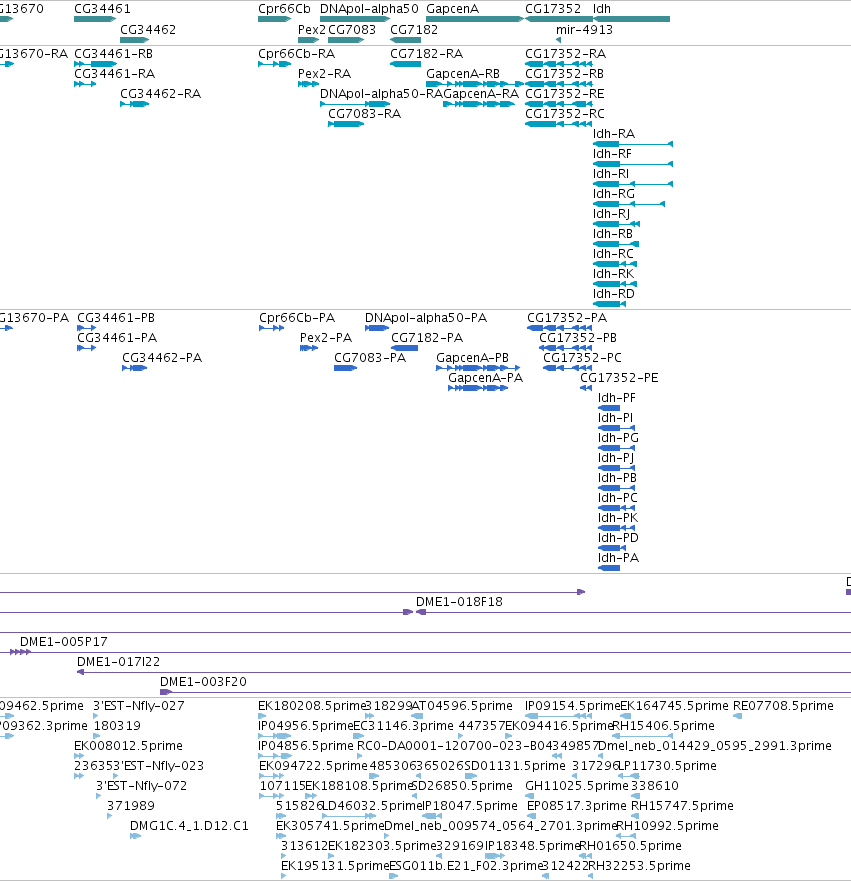Screen dimensions: 851x881
Task: Select the IP18047.5prime EST label
Action: [469, 805]
